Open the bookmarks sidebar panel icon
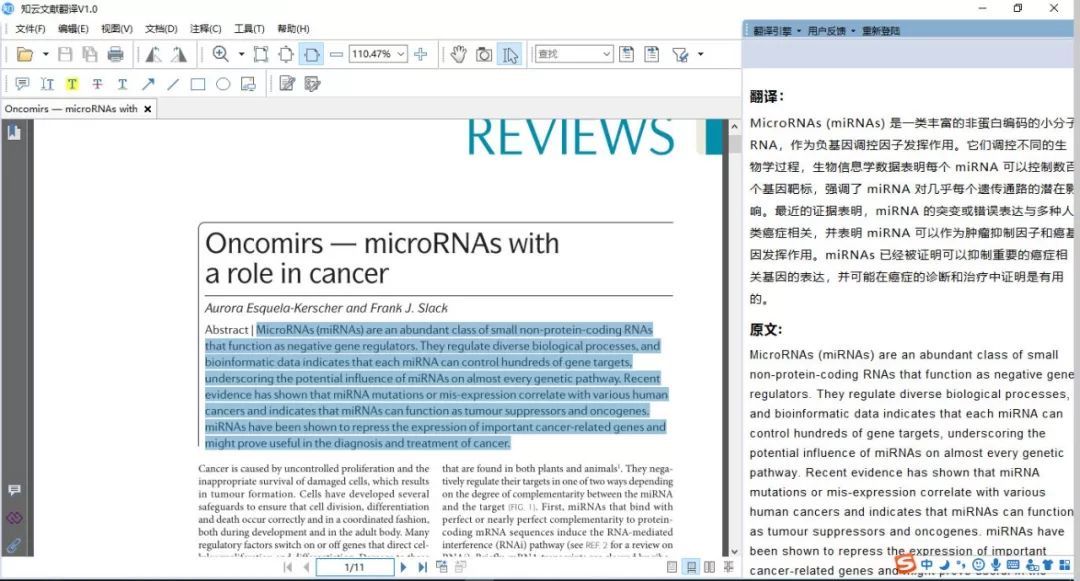 [x=14, y=131]
